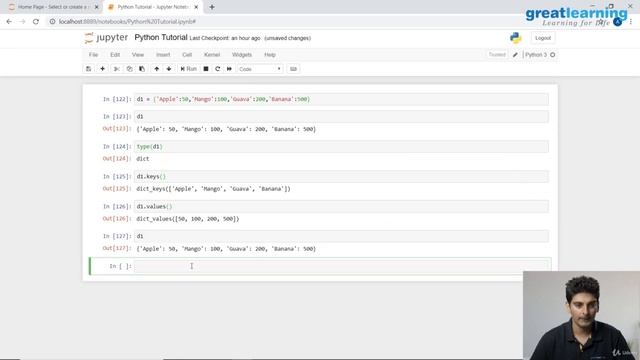
Task: Click the edit mode pencil icon
Action: click(x=515, y=55)
